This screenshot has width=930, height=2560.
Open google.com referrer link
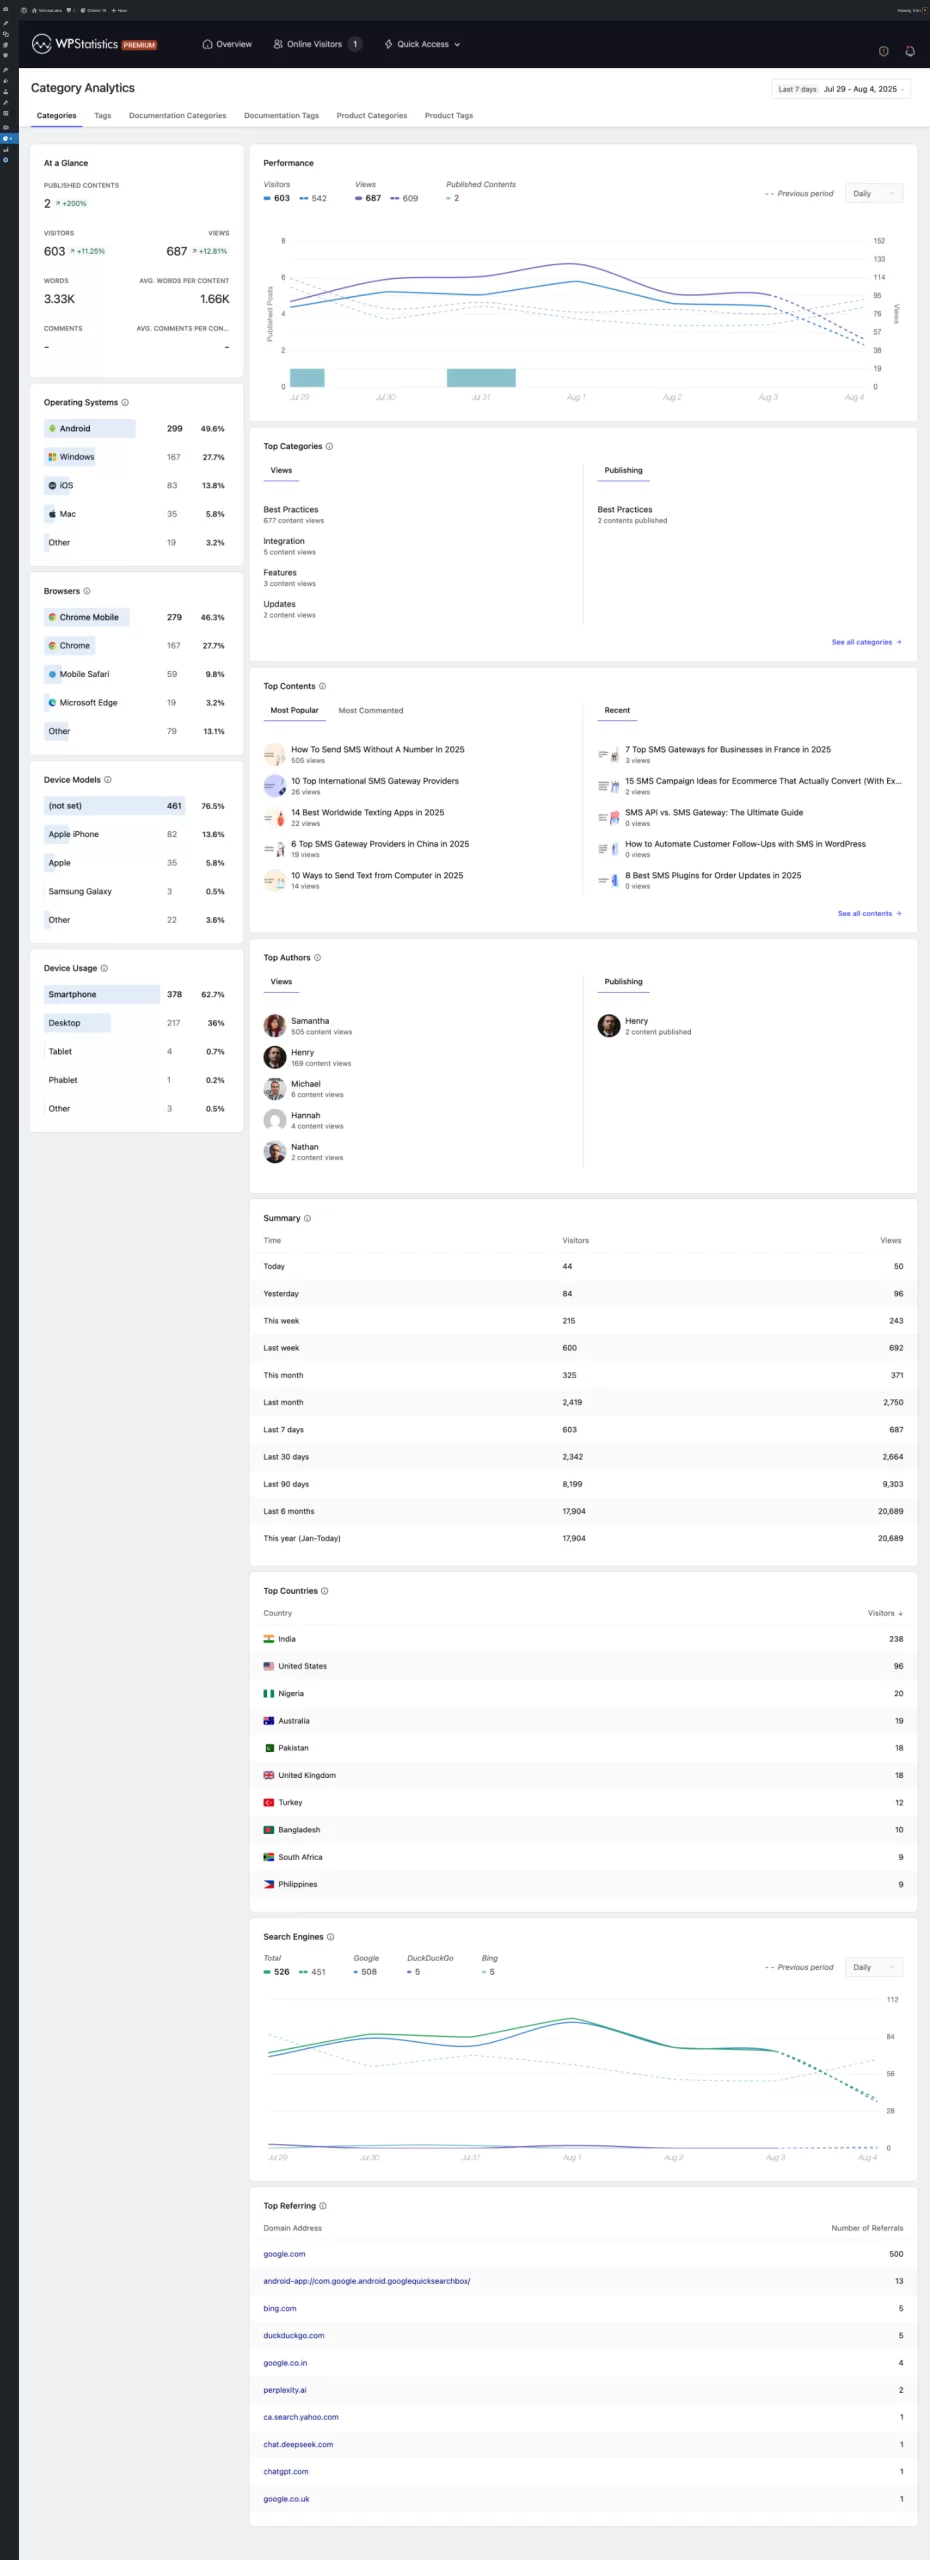[x=284, y=2254]
